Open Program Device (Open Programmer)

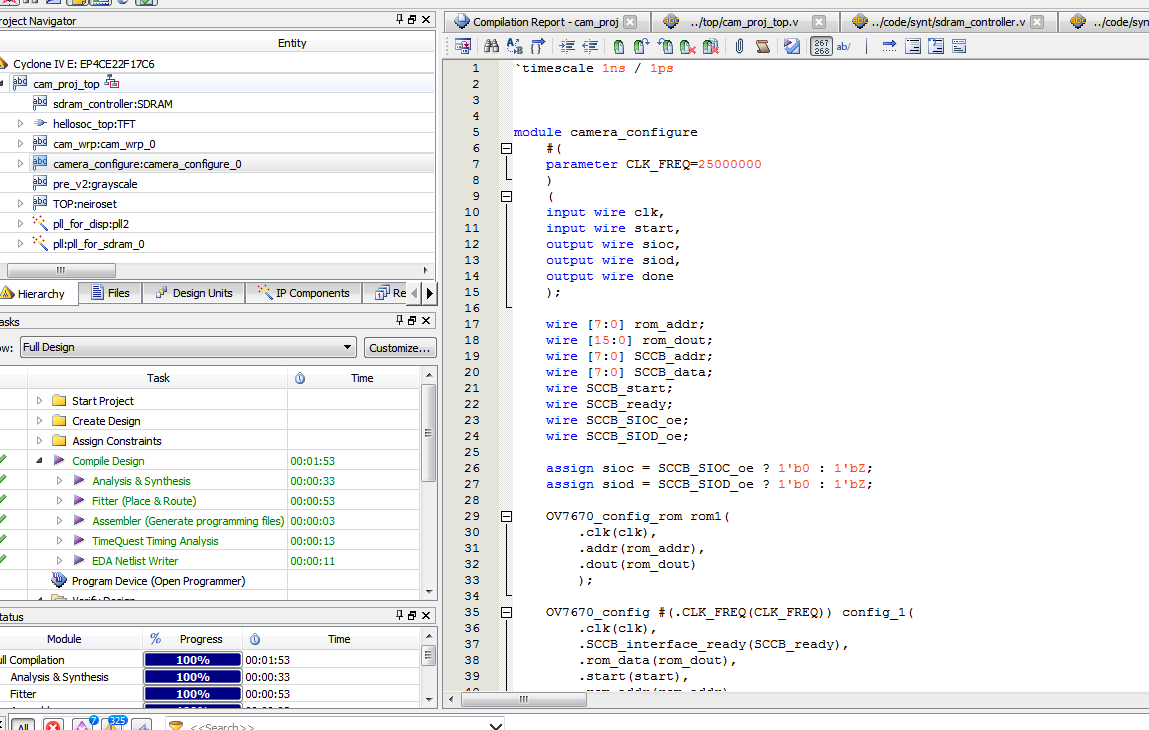[158, 581]
